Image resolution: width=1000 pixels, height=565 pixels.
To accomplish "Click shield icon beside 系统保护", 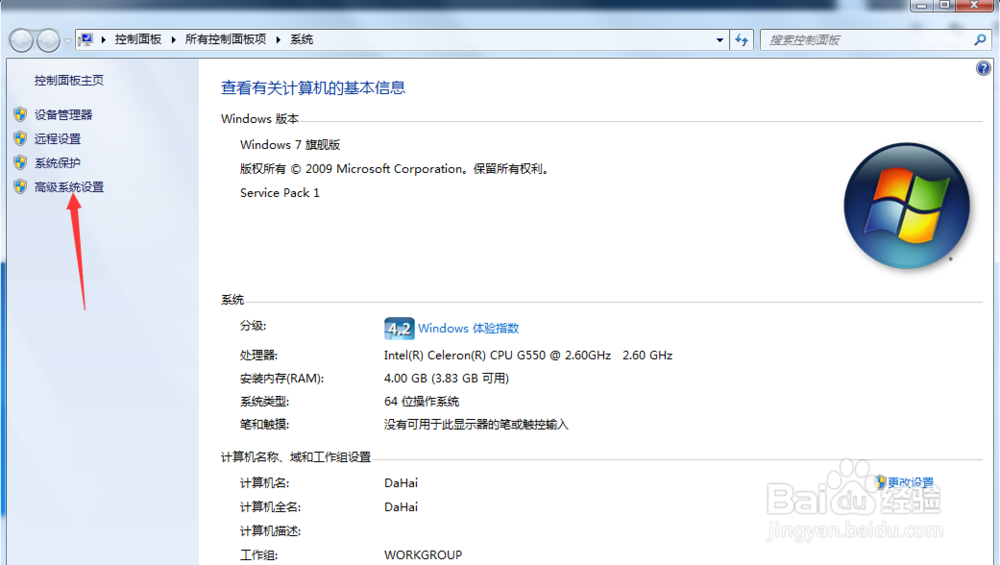I will coord(20,163).
